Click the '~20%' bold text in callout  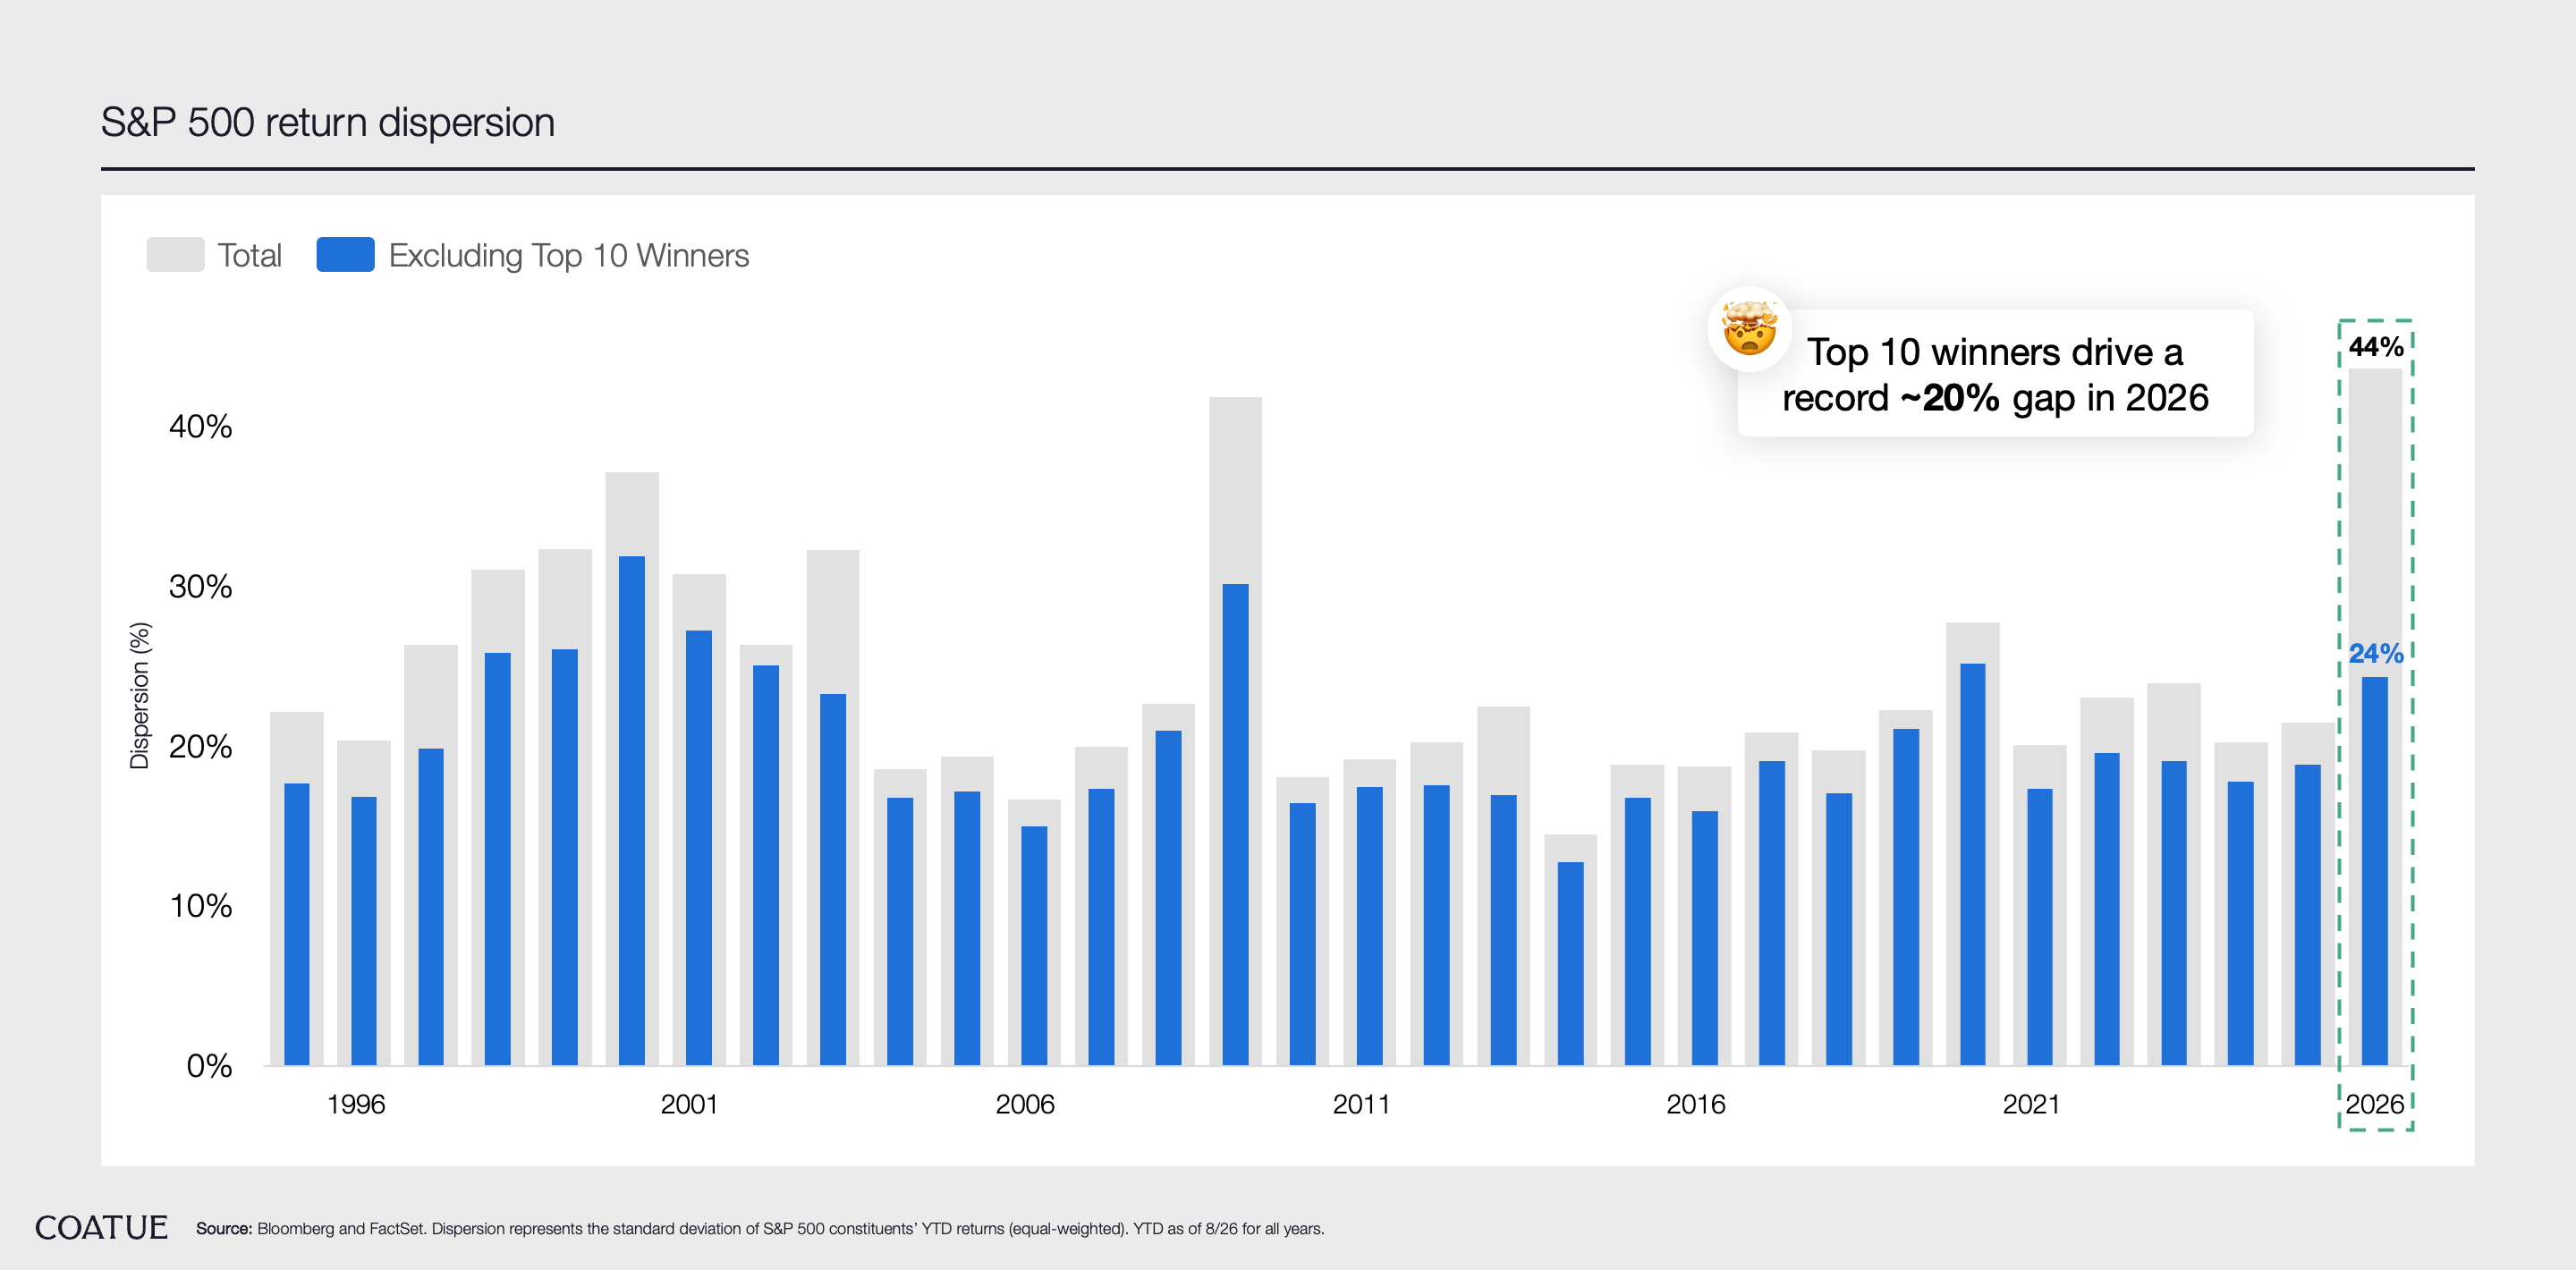[x=1949, y=398]
